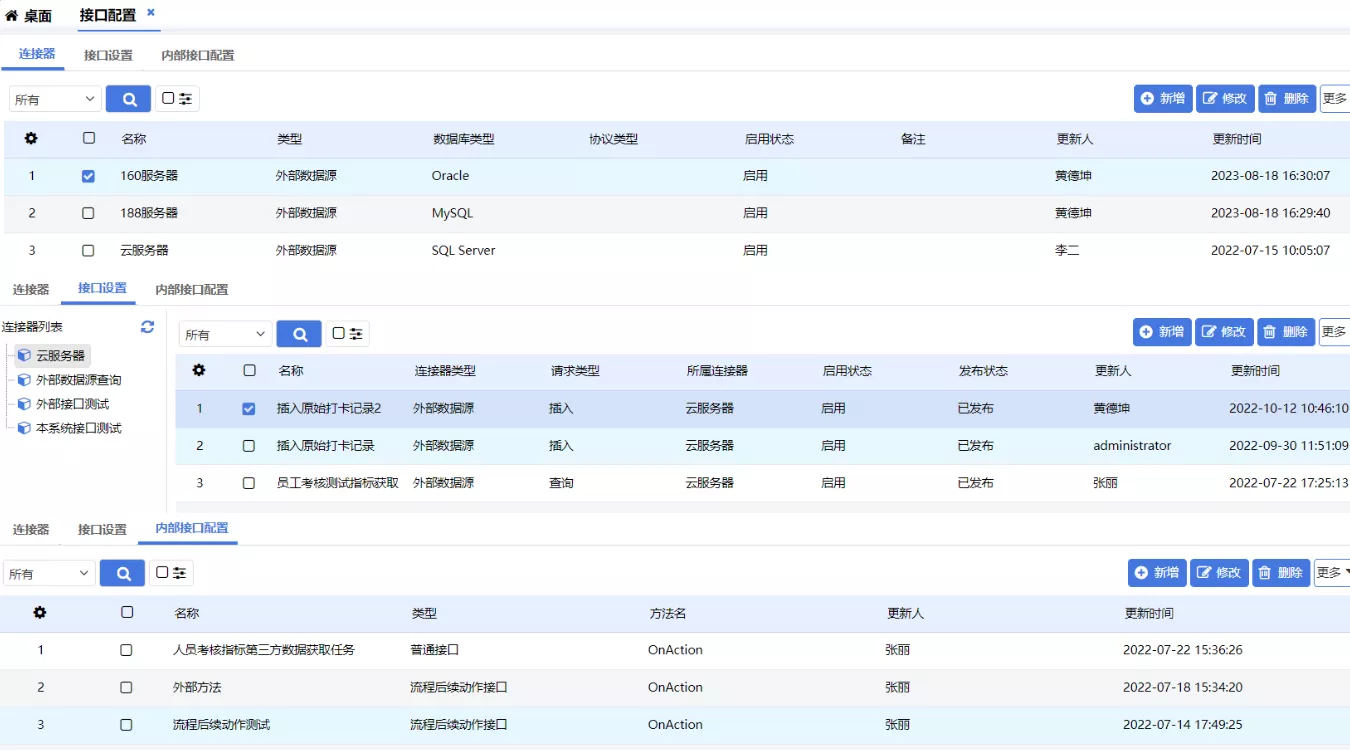Click the 2022-07-18 15:34:20 timestamp cell
1350x750 pixels.
1182,687
